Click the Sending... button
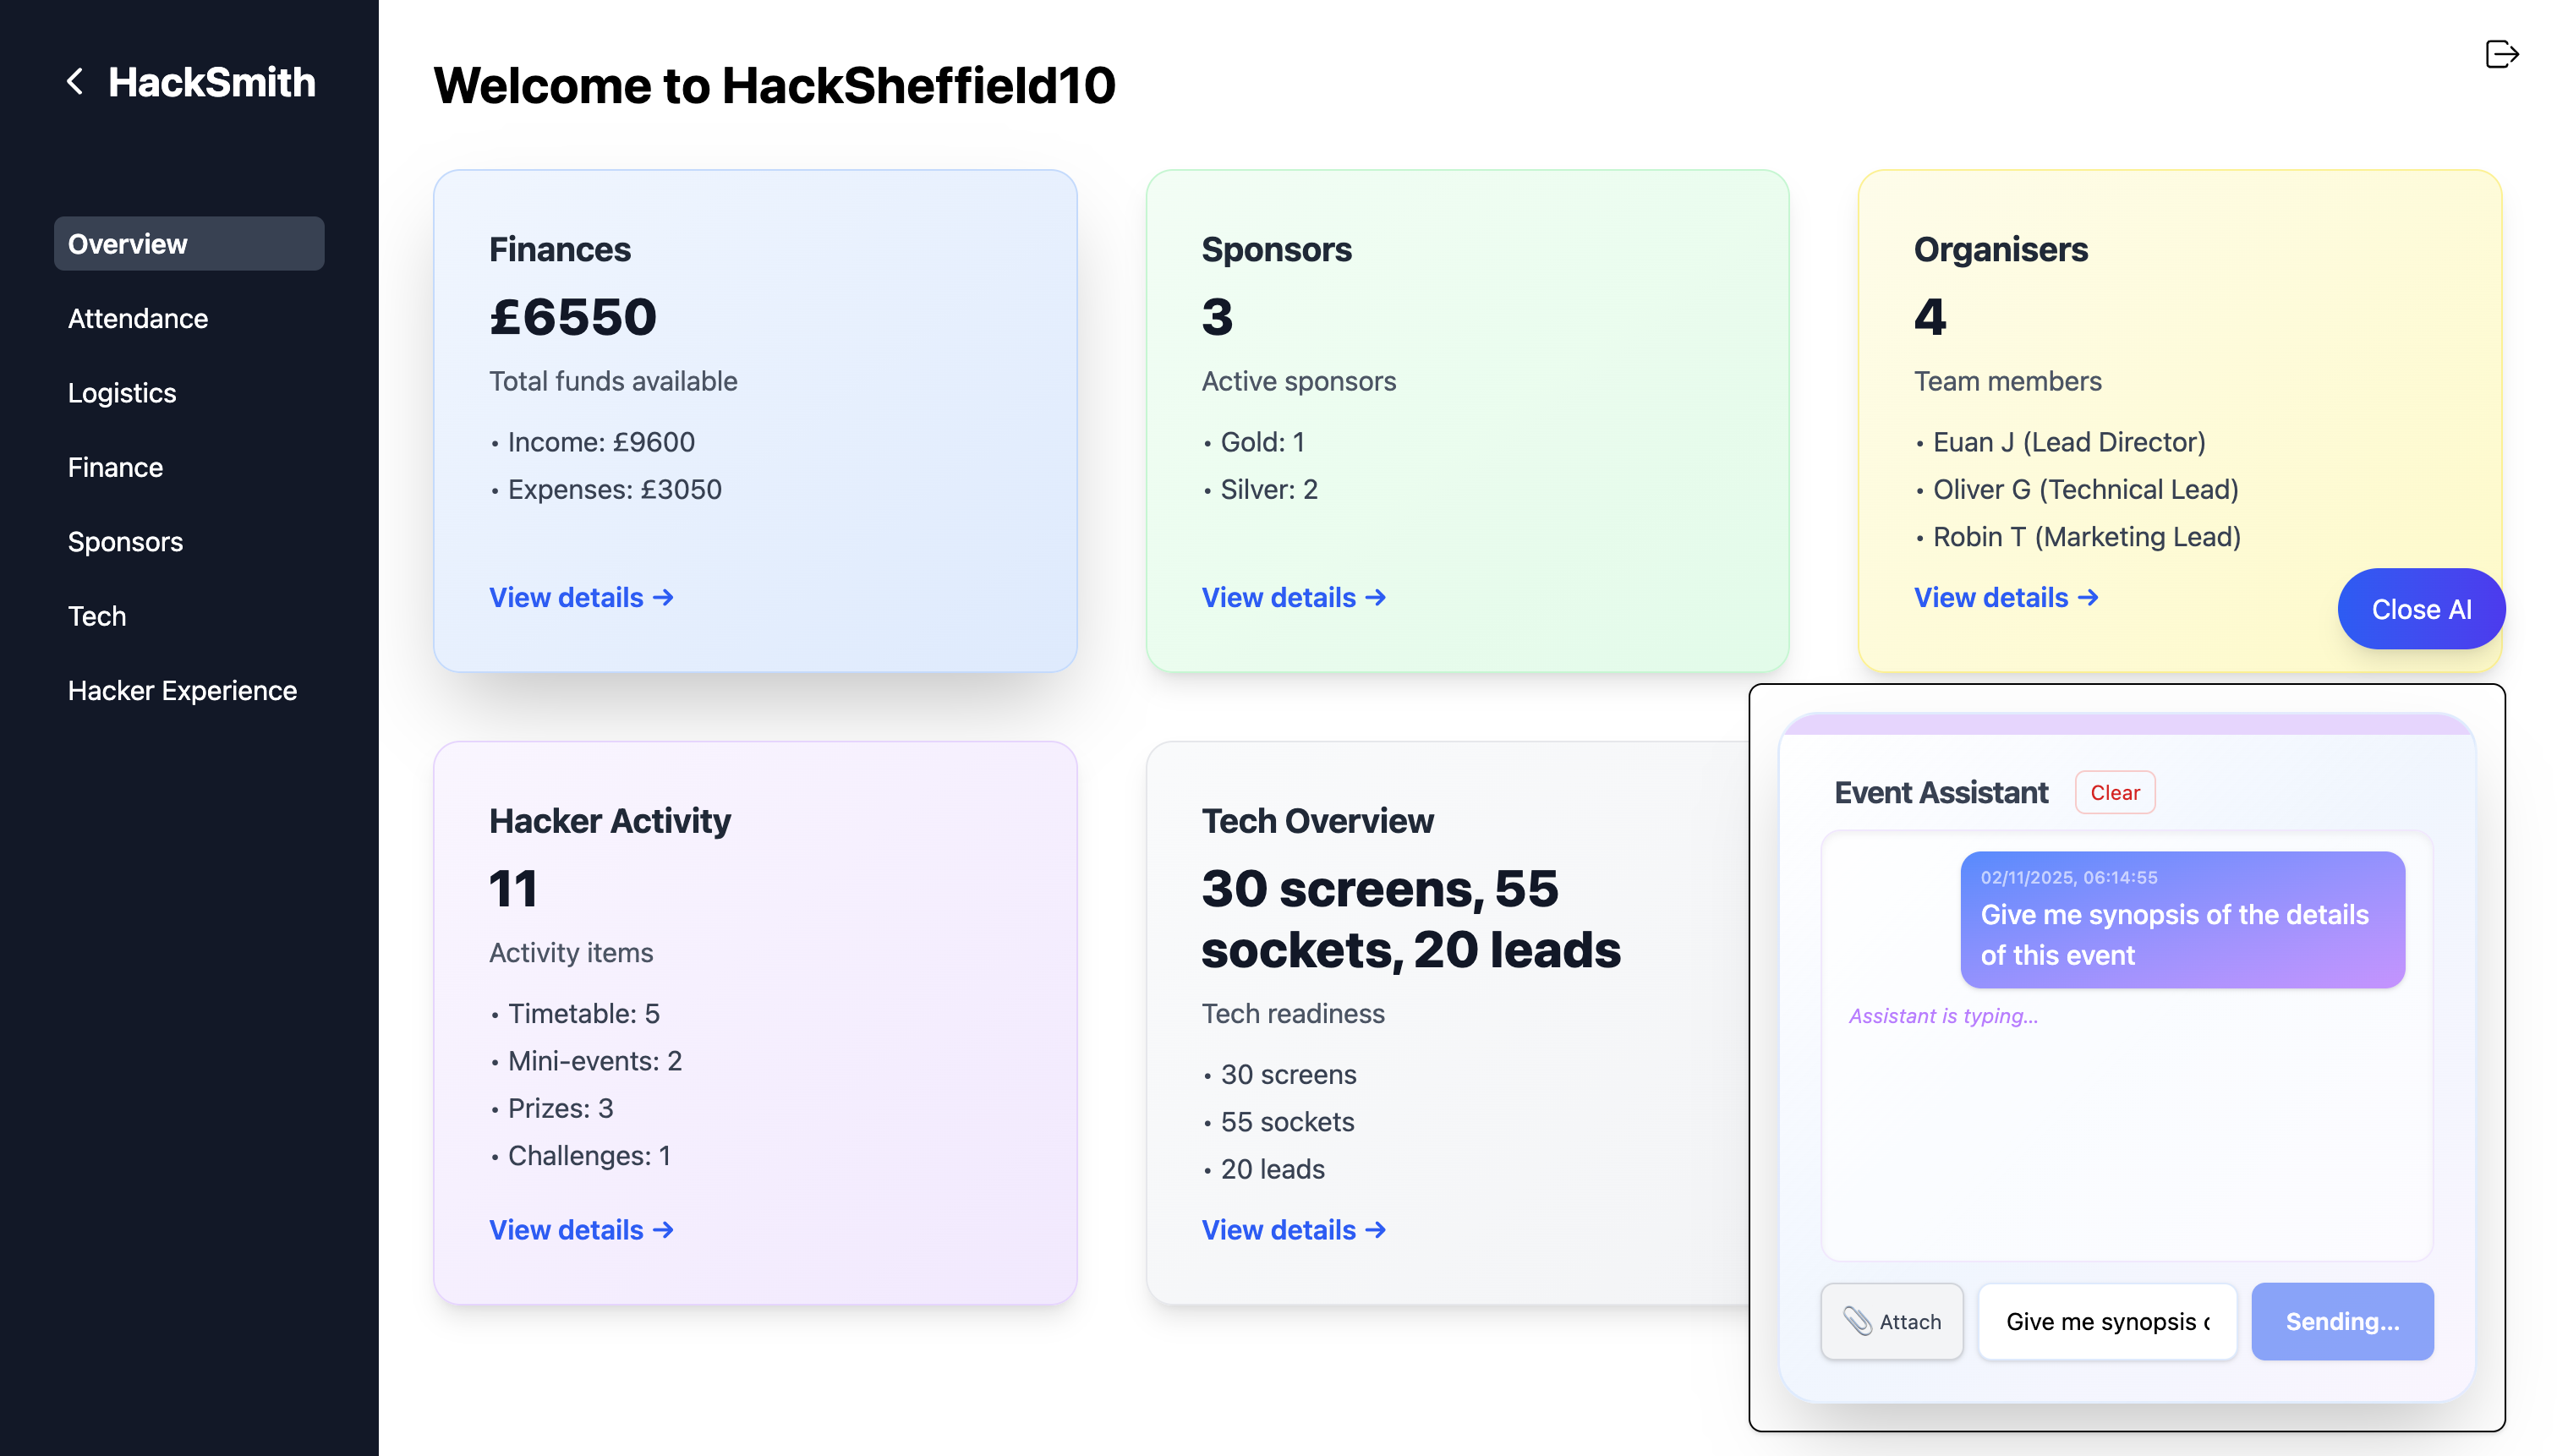This screenshot has width=2557, height=1456. pyautogui.click(x=2341, y=1321)
